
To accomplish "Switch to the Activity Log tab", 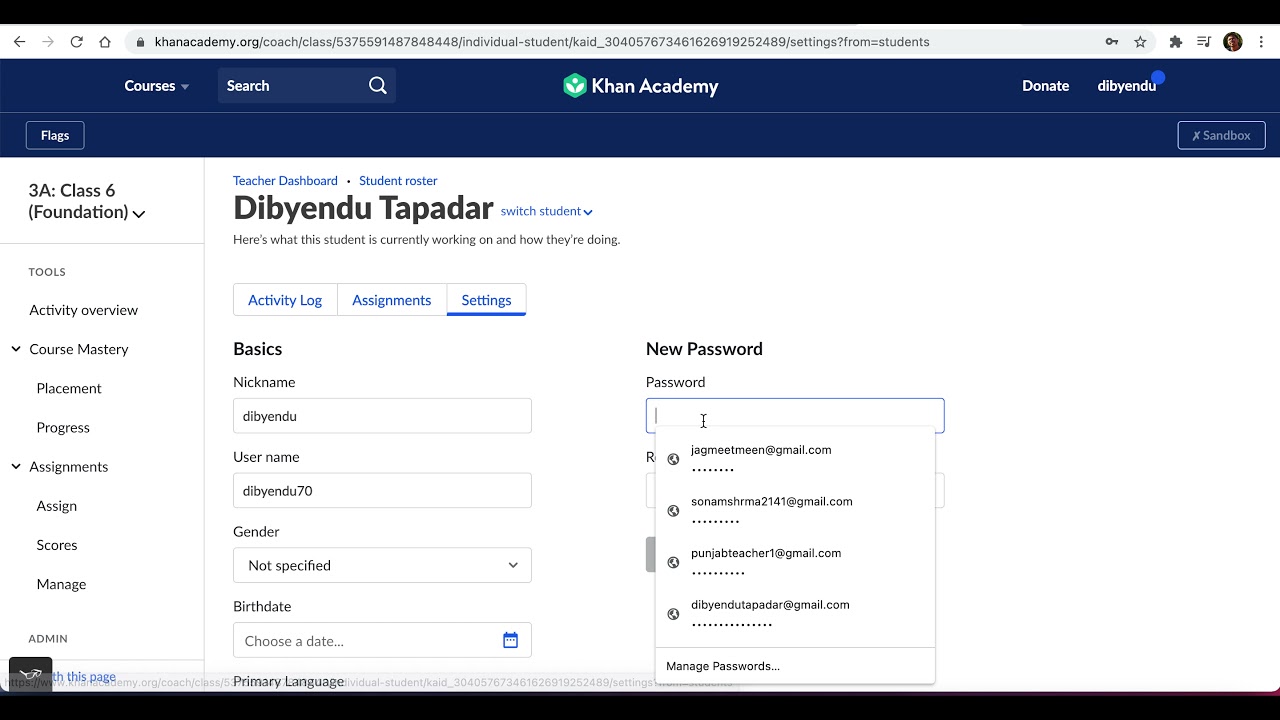I will click(x=285, y=300).
